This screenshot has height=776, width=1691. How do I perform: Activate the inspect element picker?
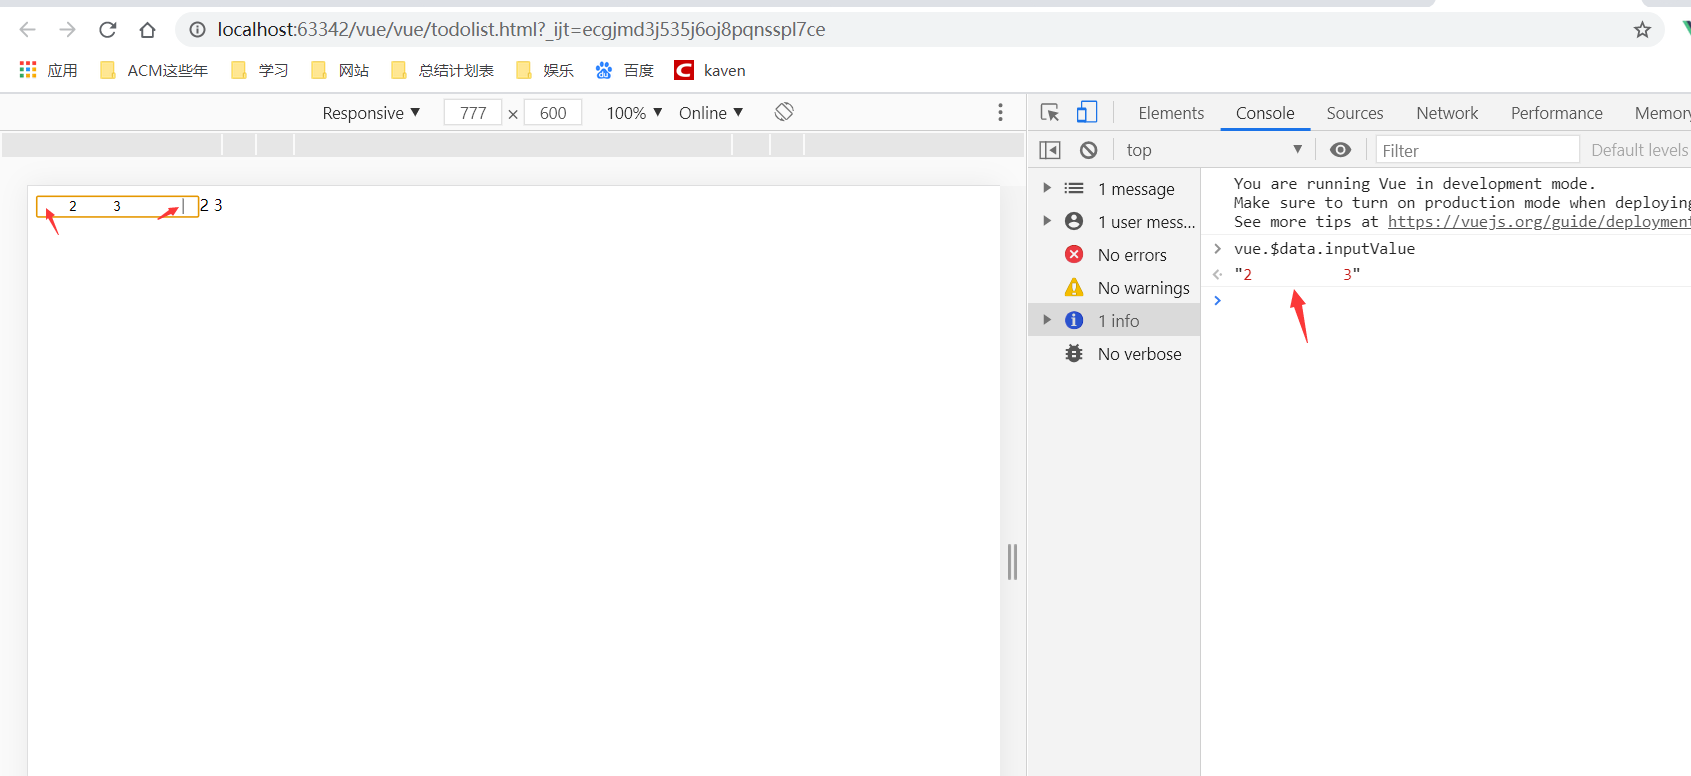(x=1050, y=113)
